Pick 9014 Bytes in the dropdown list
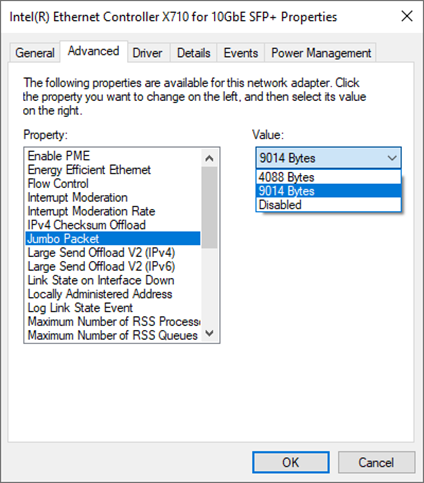The image size is (424, 483). pyautogui.click(x=329, y=191)
